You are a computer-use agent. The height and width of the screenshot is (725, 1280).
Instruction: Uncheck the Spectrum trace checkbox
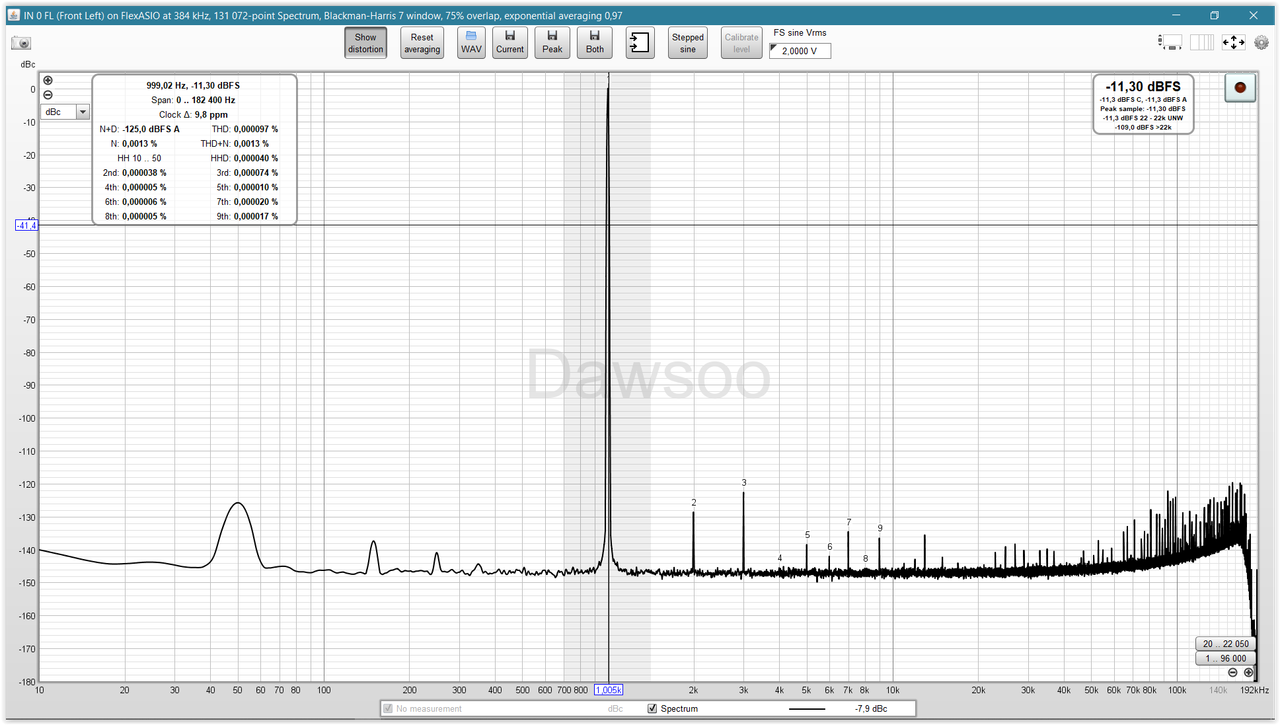tap(653, 709)
